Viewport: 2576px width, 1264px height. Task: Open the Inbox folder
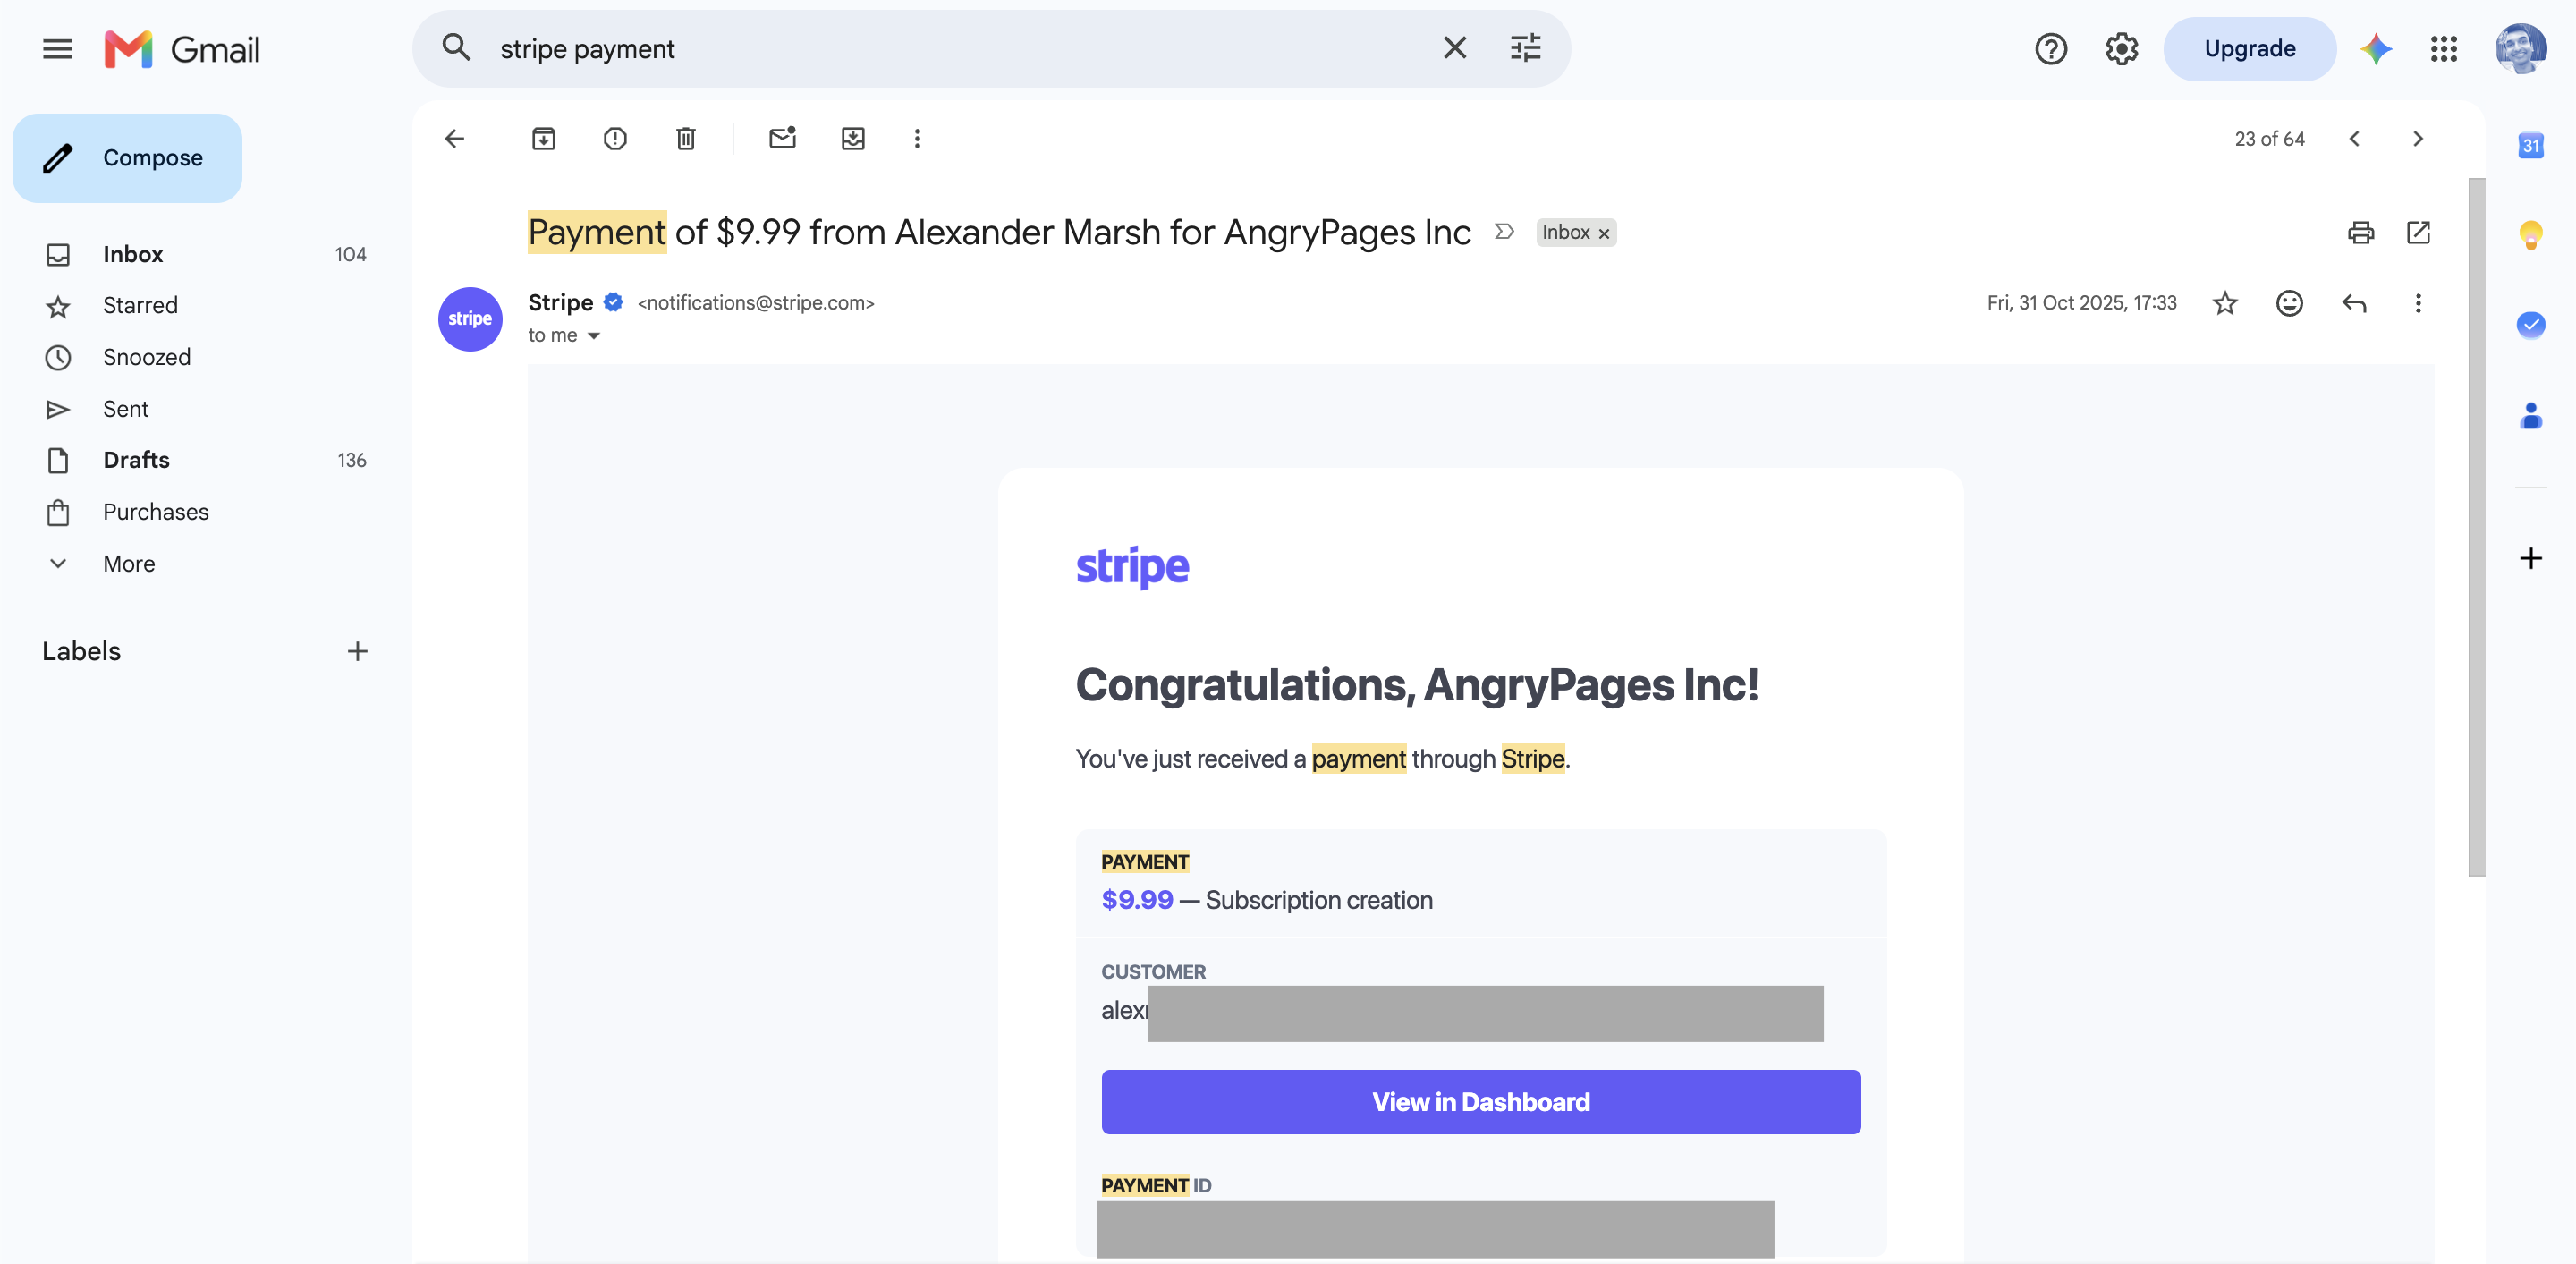click(x=132, y=254)
